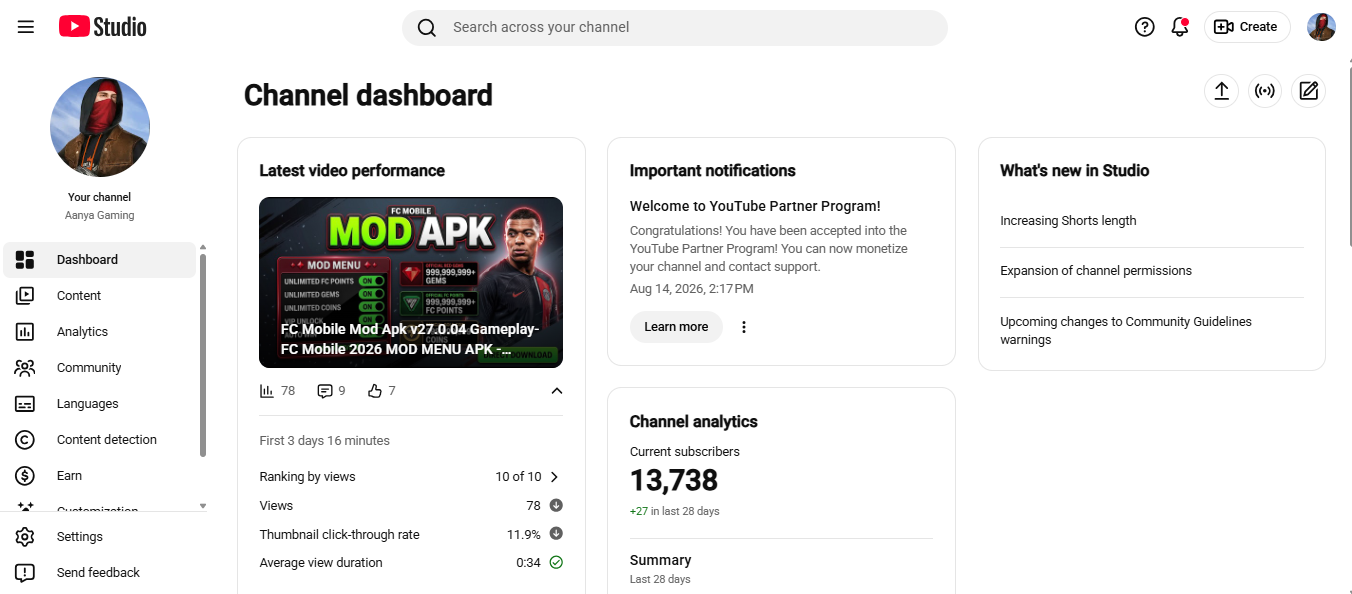Click the sidebar scroll down arrow
Viewport: 1352px width, 594px height.
pyautogui.click(x=203, y=506)
